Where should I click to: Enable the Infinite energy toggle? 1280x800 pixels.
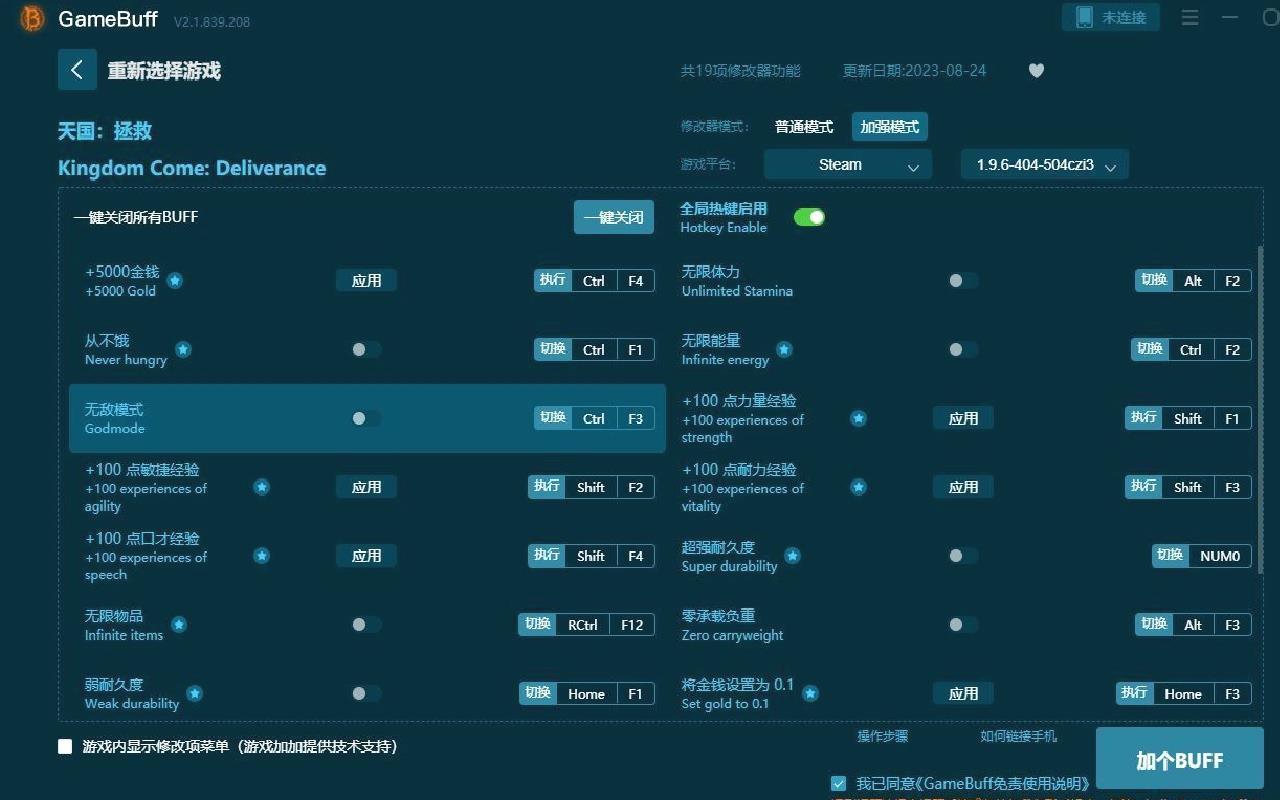pos(963,349)
